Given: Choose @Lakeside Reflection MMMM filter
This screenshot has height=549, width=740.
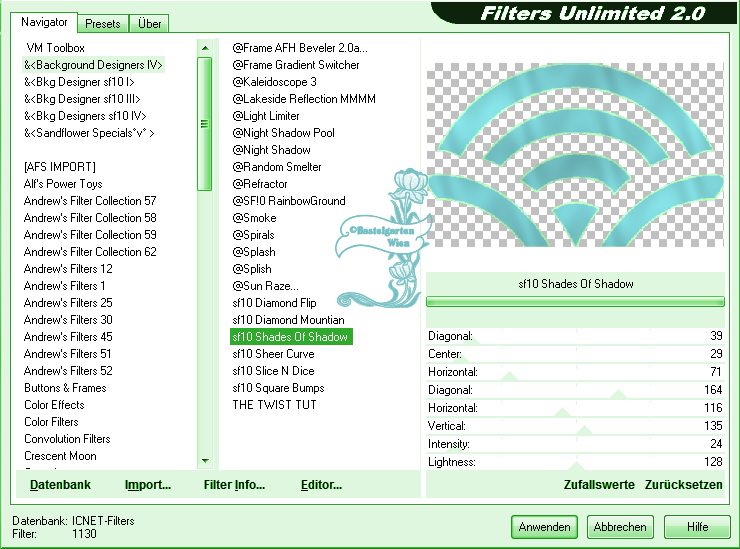Looking at the screenshot, I should coord(304,99).
